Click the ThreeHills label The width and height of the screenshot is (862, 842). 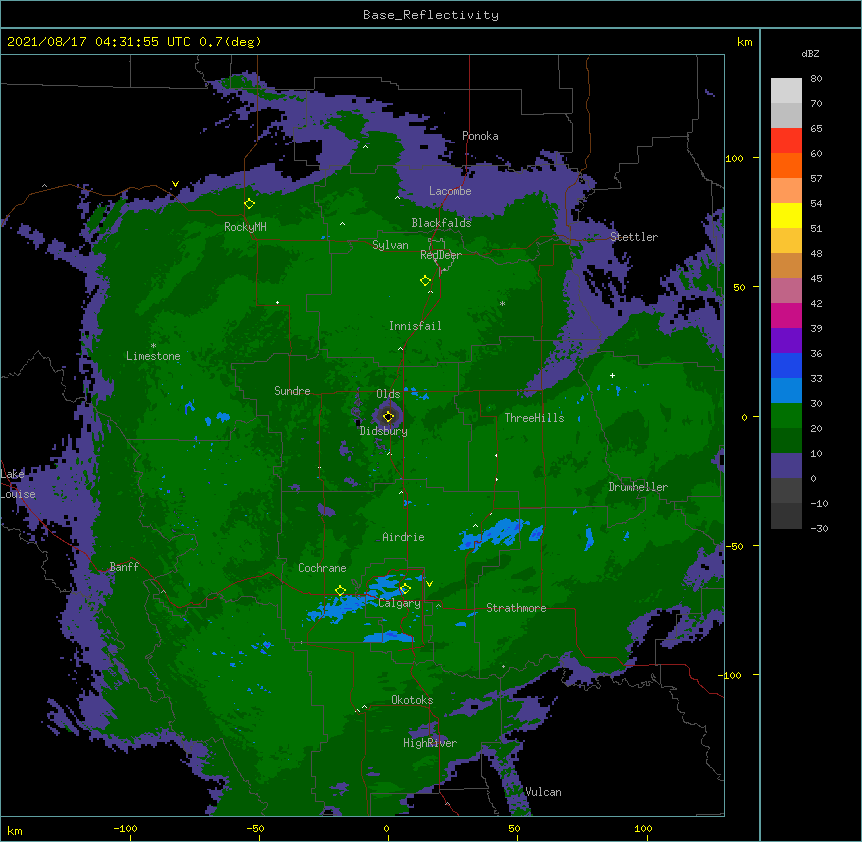click(534, 418)
